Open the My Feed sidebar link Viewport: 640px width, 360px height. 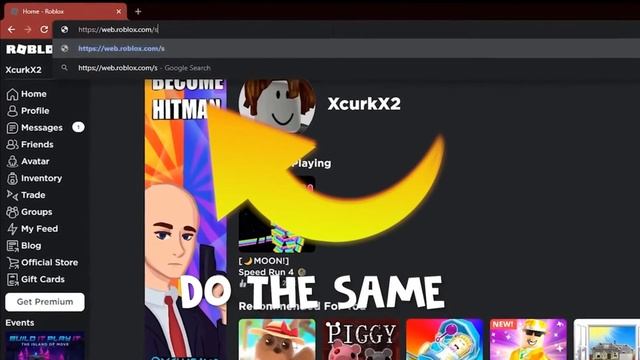40,229
